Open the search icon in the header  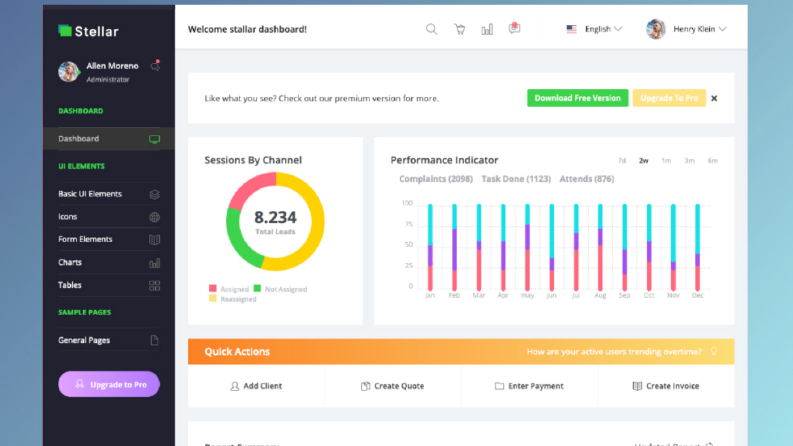[x=431, y=29]
